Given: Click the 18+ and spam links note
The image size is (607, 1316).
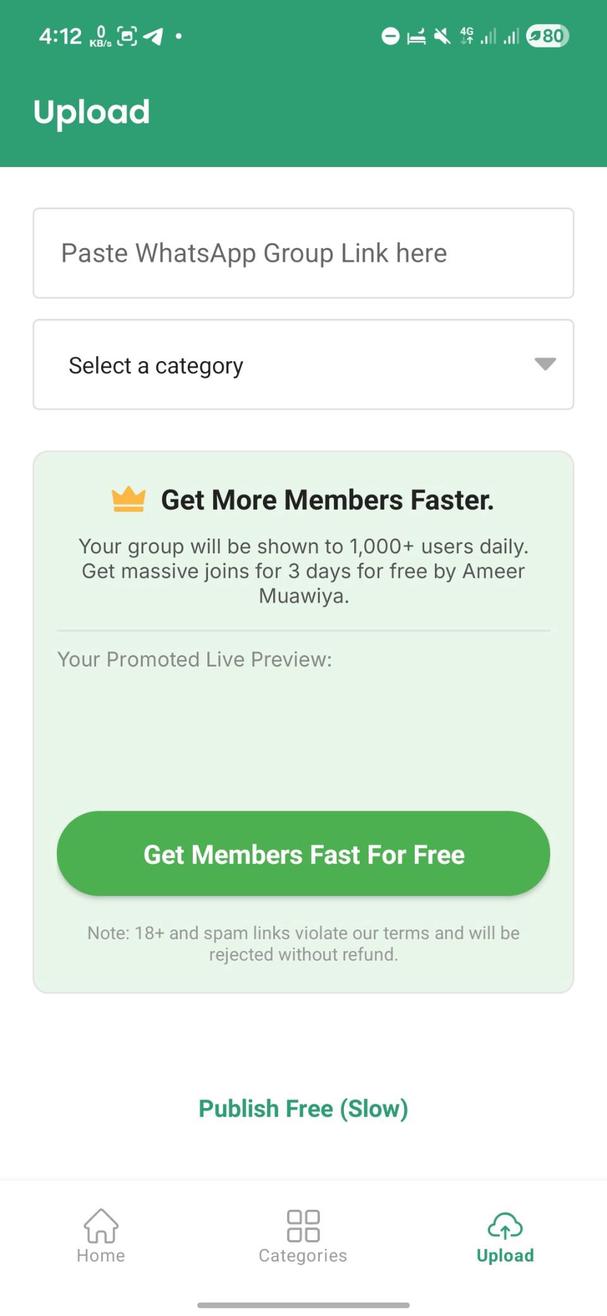Looking at the screenshot, I should (303, 943).
